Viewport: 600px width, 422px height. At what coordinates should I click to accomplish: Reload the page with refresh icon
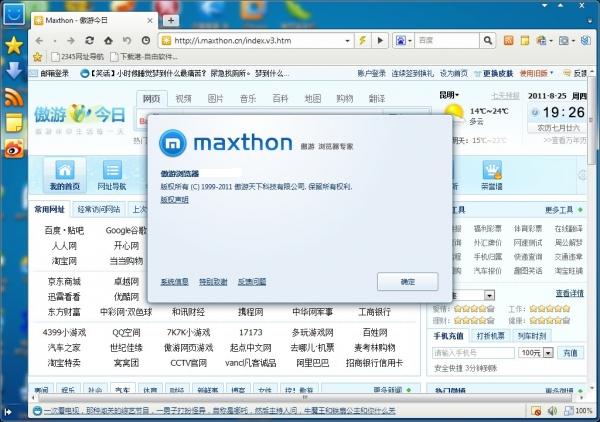coord(90,41)
